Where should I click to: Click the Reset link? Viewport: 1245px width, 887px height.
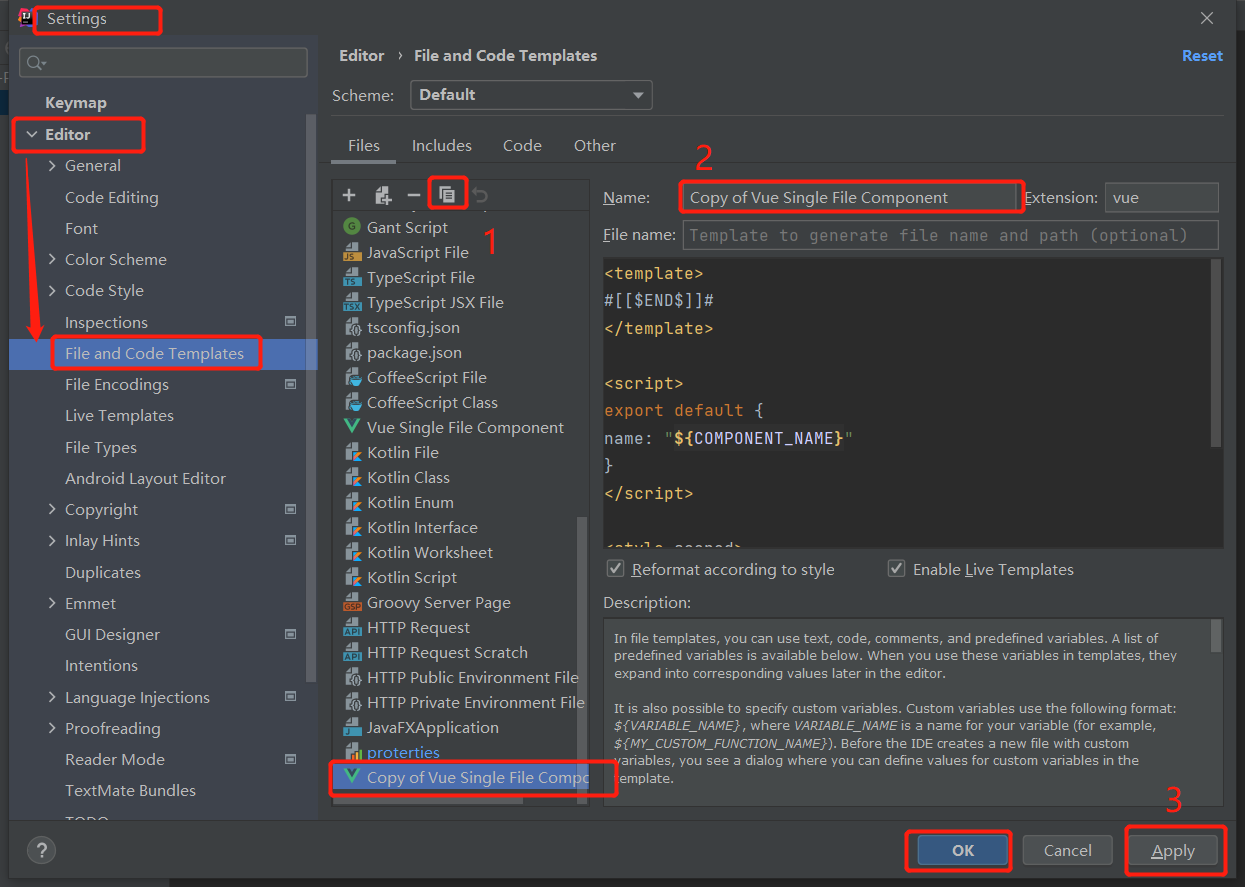(1202, 56)
